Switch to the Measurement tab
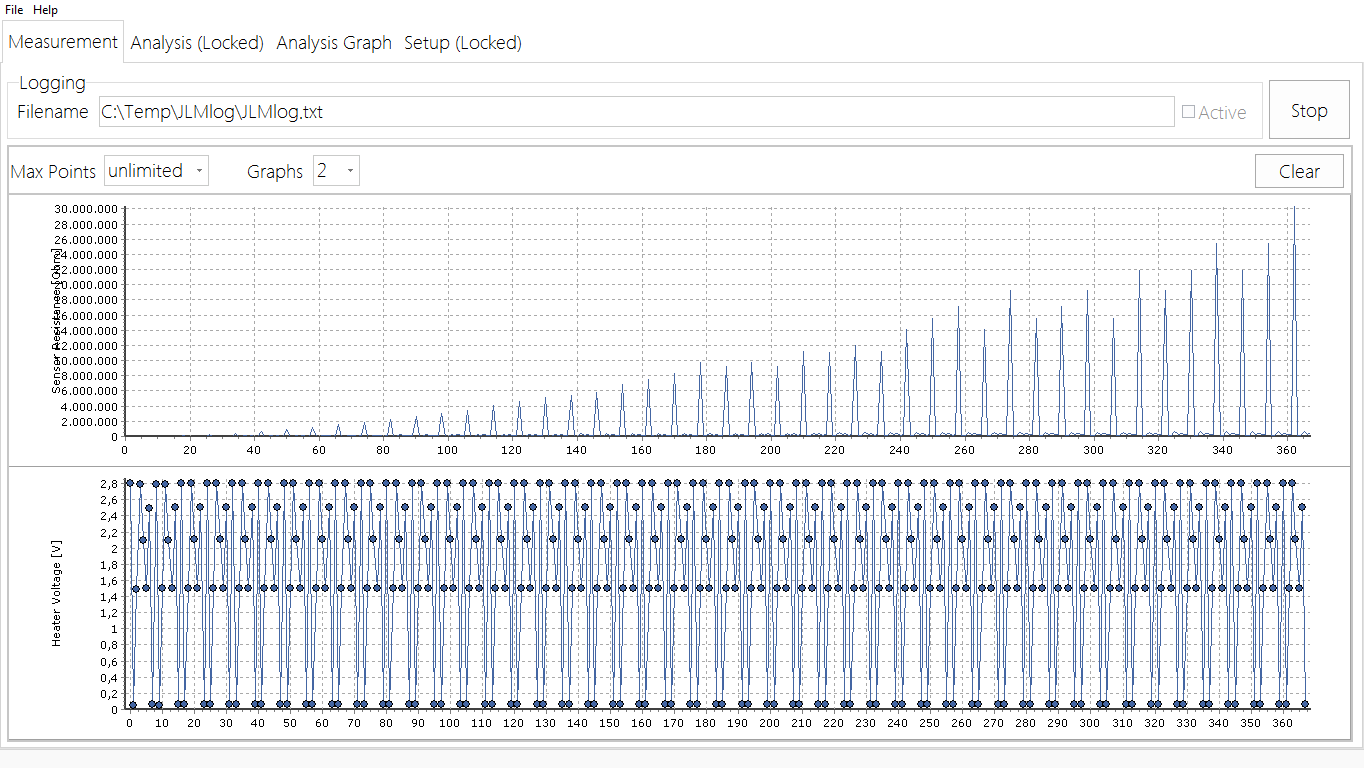This screenshot has height=768, width=1364. [x=63, y=42]
